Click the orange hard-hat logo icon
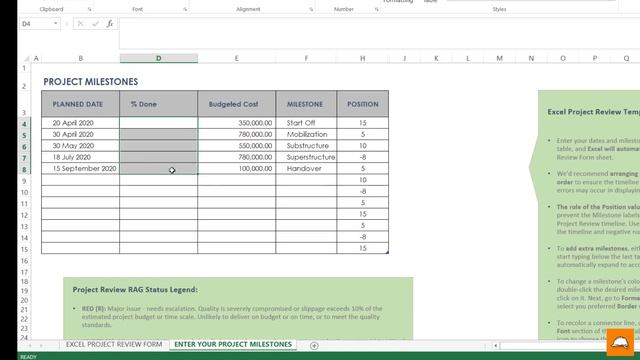Image resolution: width=640 pixels, height=360 pixels. point(620,343)
